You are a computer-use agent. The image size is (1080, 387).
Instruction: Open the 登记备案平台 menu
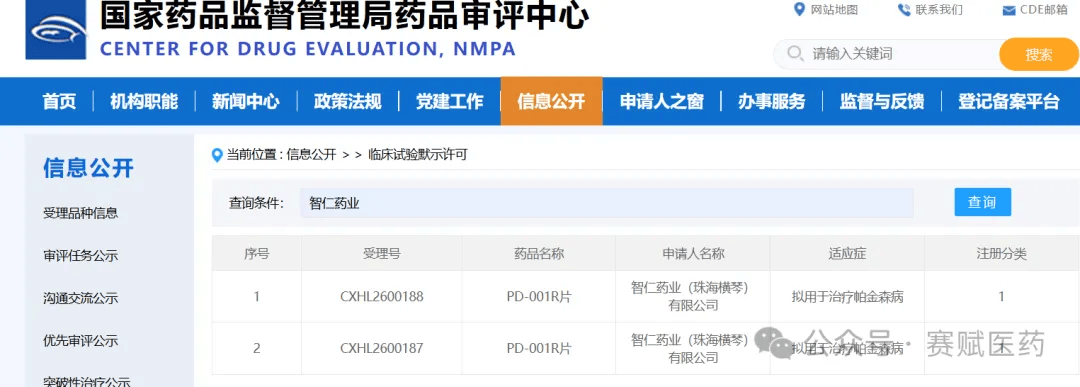click(x=1008, y=101)
